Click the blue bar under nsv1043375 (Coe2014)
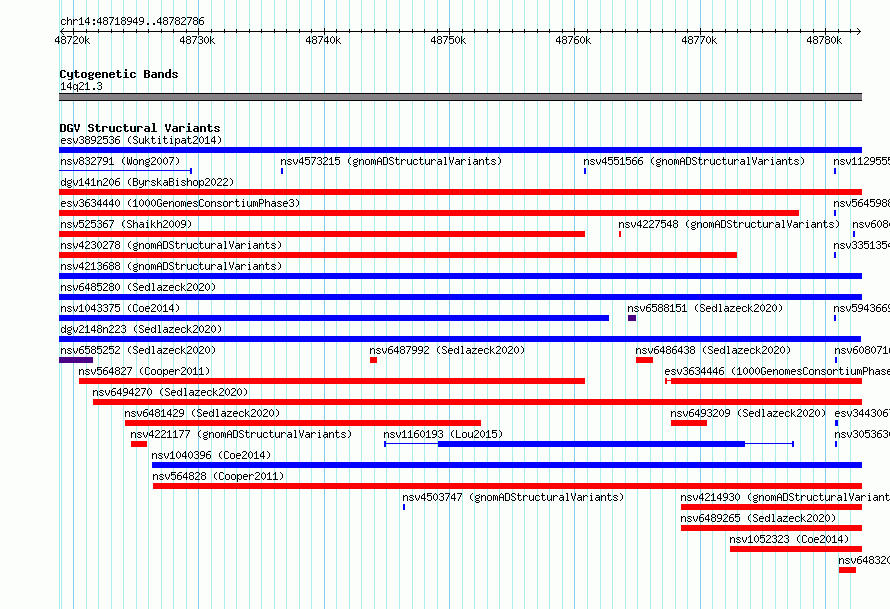Viewport: 890px width, 609px height. (334, 318)
